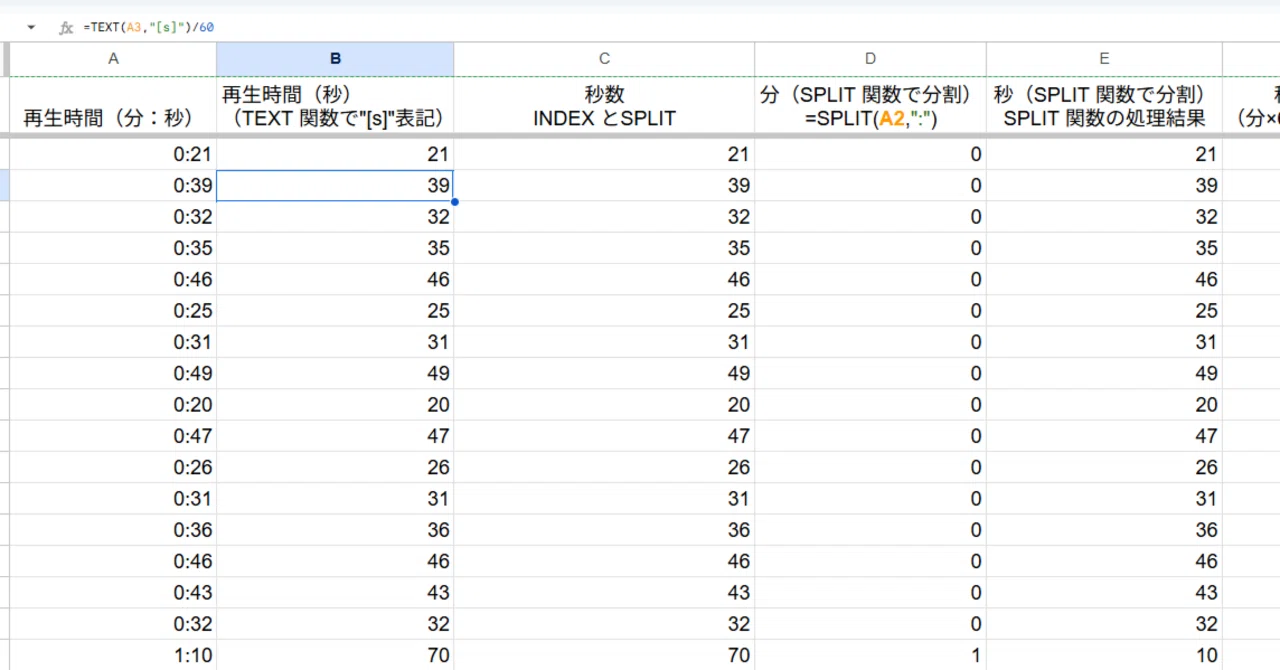Screen dimensions: 1280x670
Task: Select the cell 0:25 in column A
Action: click(x=113, y=310)
